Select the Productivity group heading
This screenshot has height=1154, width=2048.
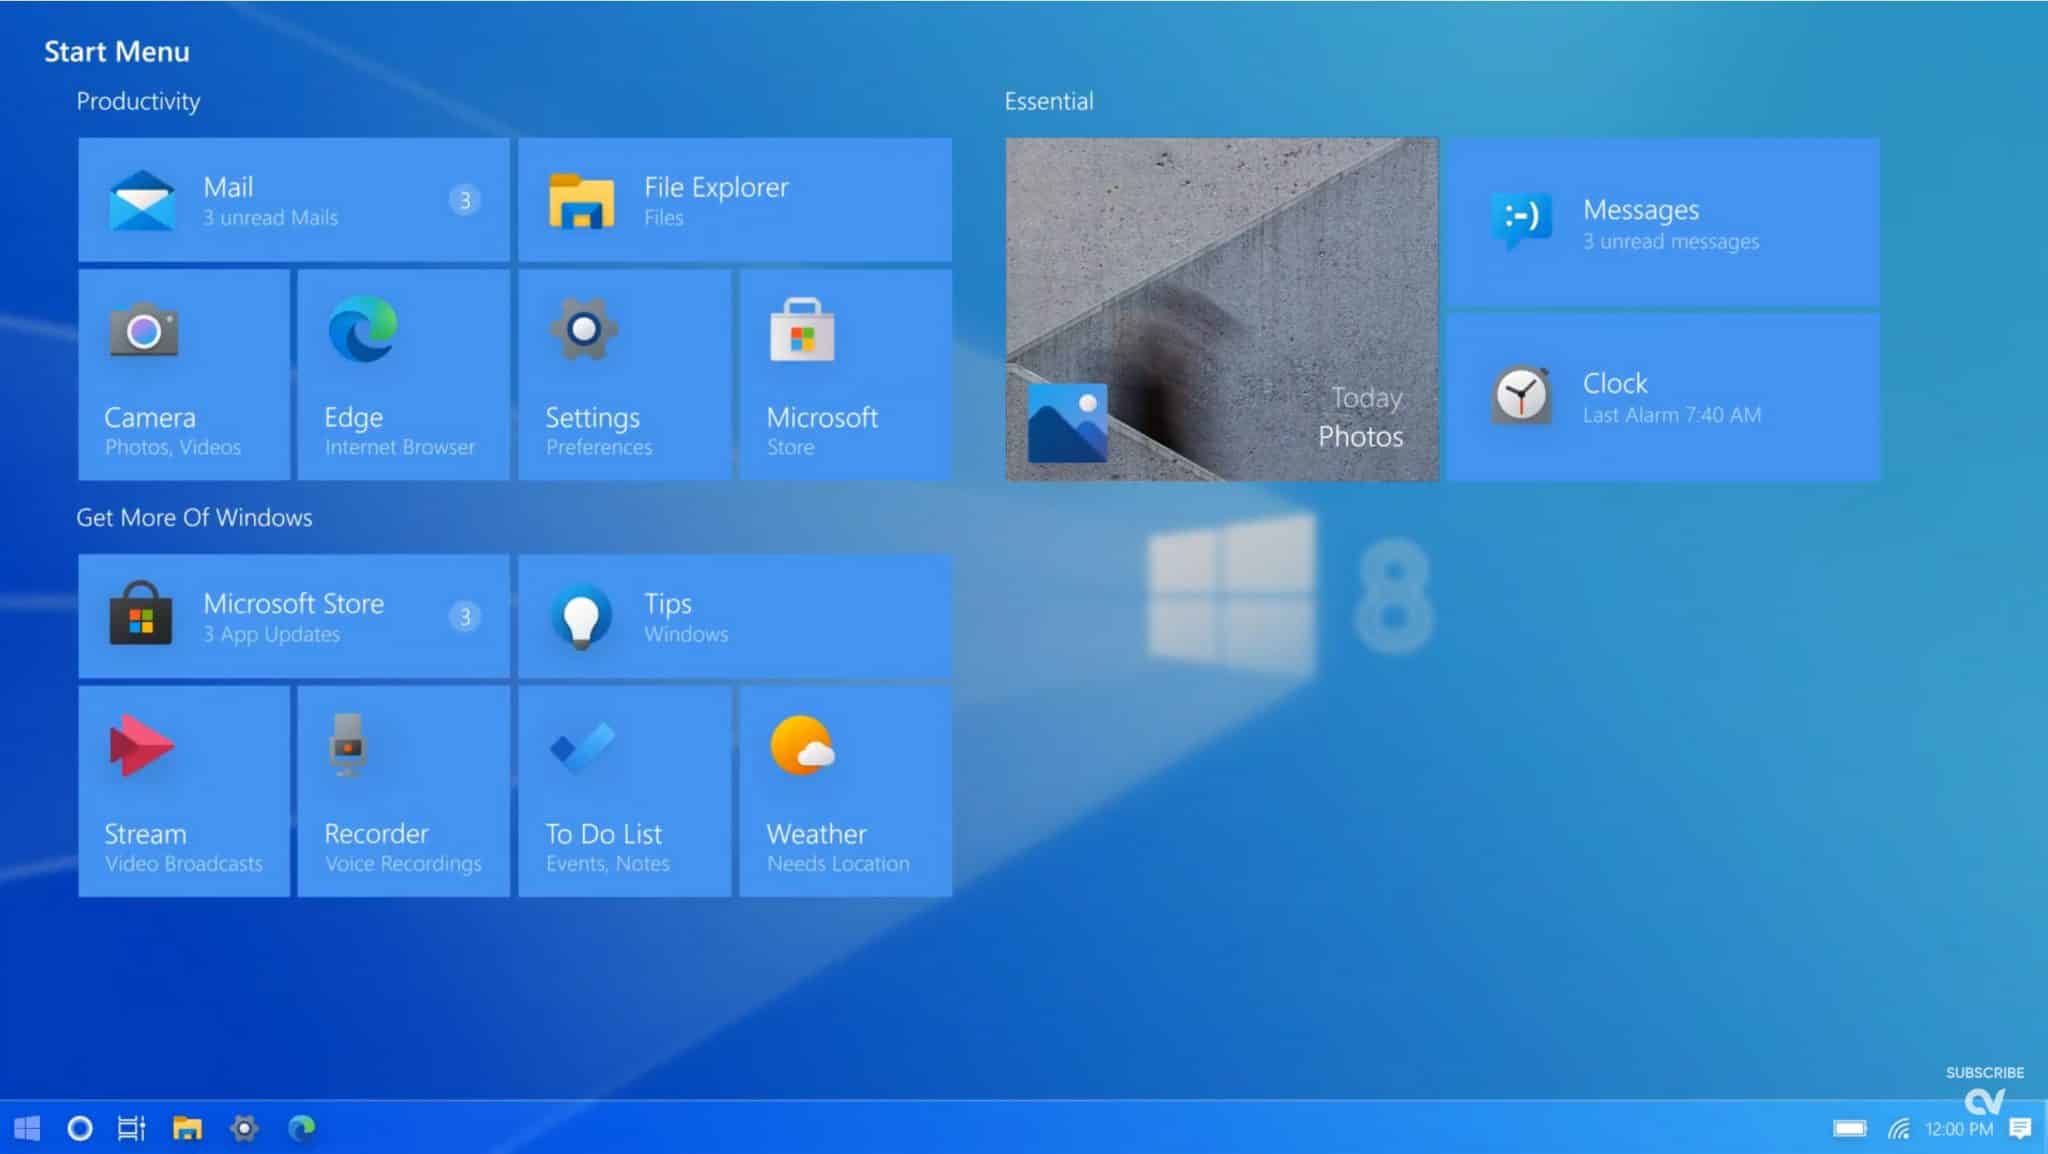pos(138,101)
